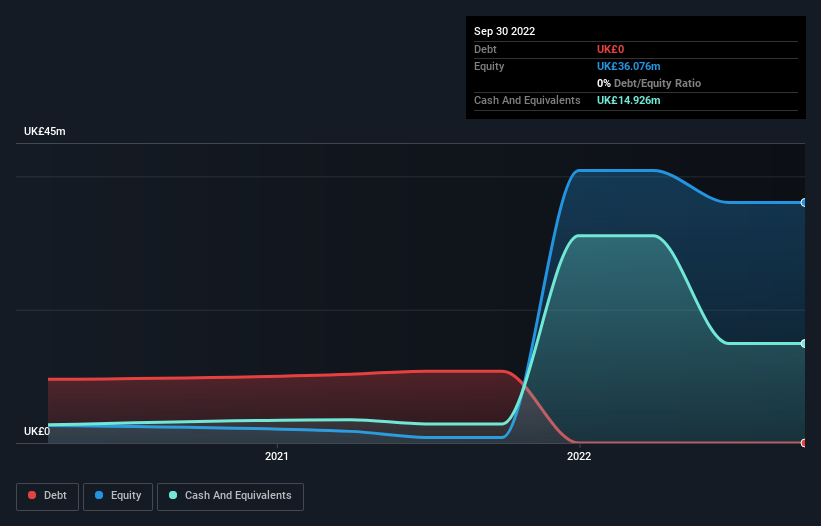The width and height of the screenshot is (821, 526).
Task: Click the 2021 x-axis label
Action: (276, 456)
